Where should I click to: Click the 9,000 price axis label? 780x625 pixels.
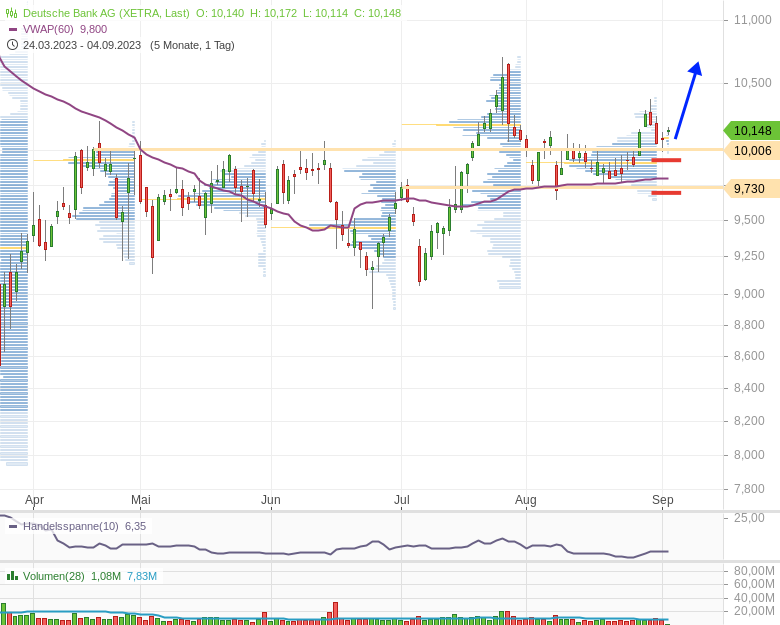point(749,294)
